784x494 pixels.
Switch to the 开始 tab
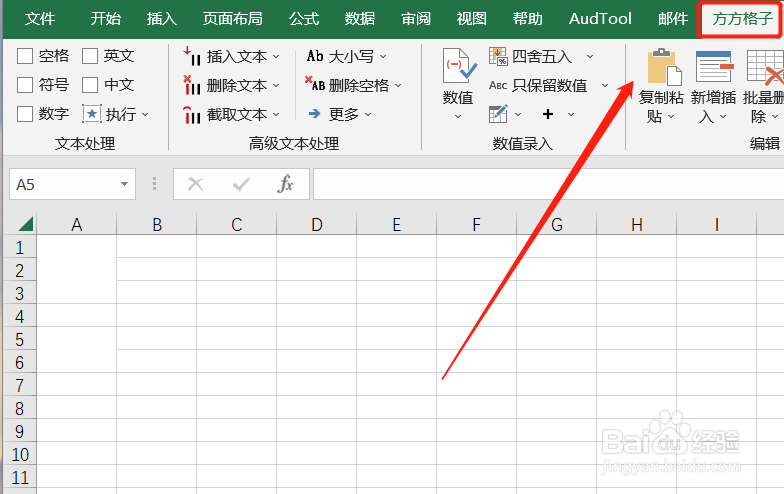[106, 18]
